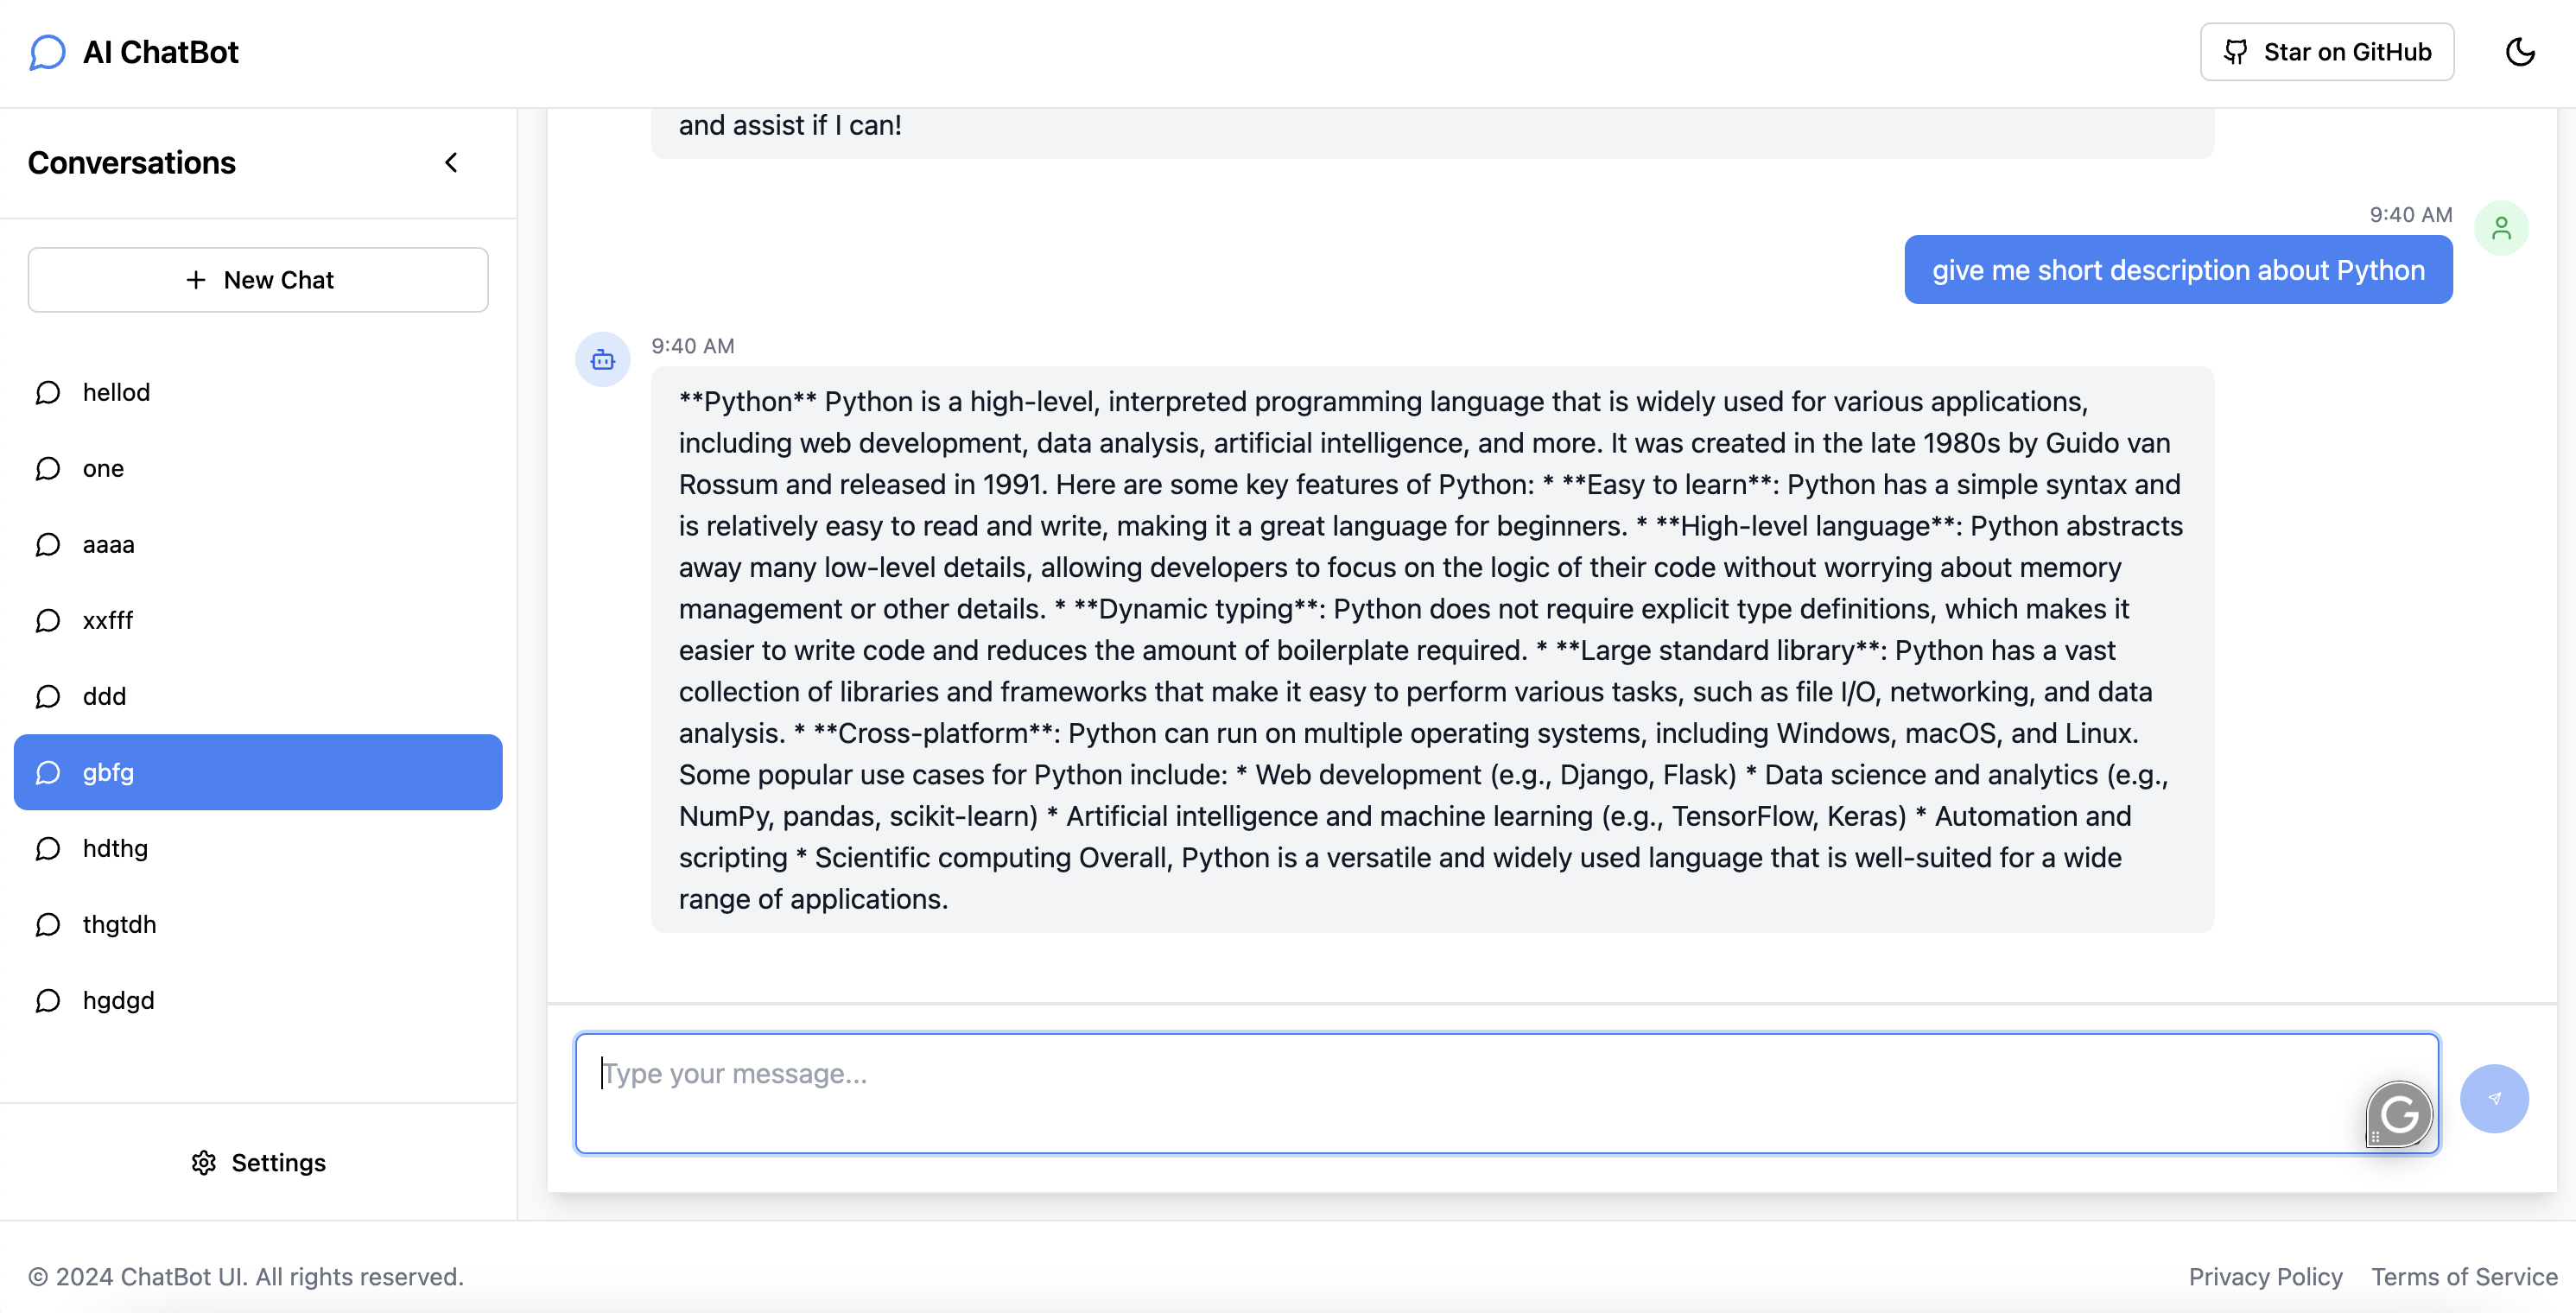Focus the "Type your message" input field
This screenshot has width=2576, height=1313.
click(x=1460, y=1092)
